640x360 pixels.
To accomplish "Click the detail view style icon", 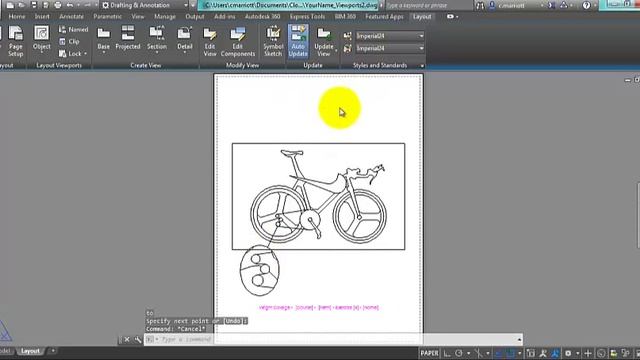I will tap(348, 48).
